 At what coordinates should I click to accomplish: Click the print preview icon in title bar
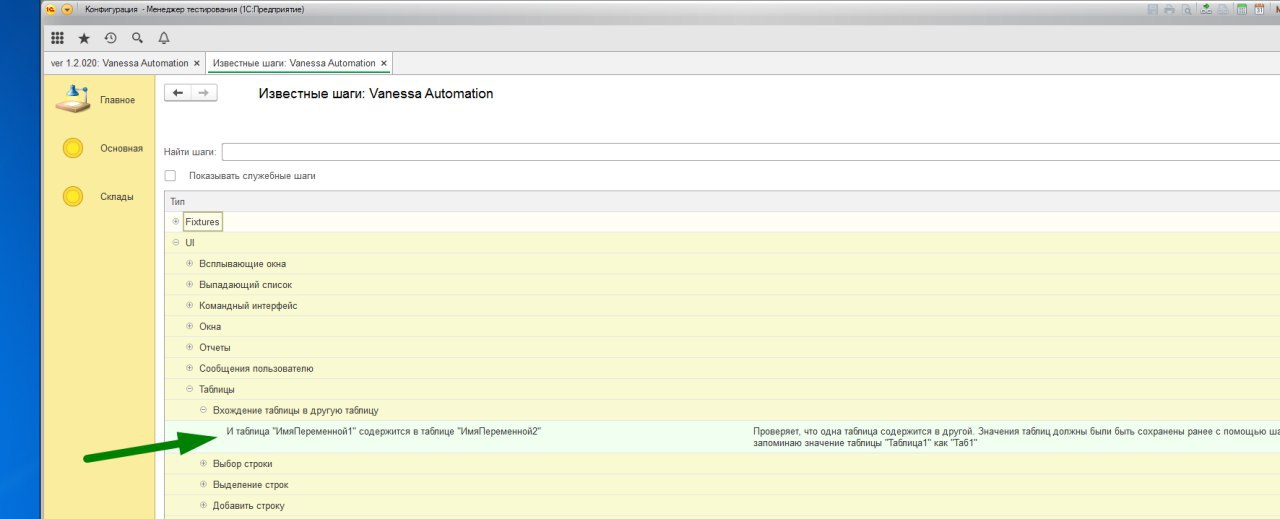(1187, 9)
